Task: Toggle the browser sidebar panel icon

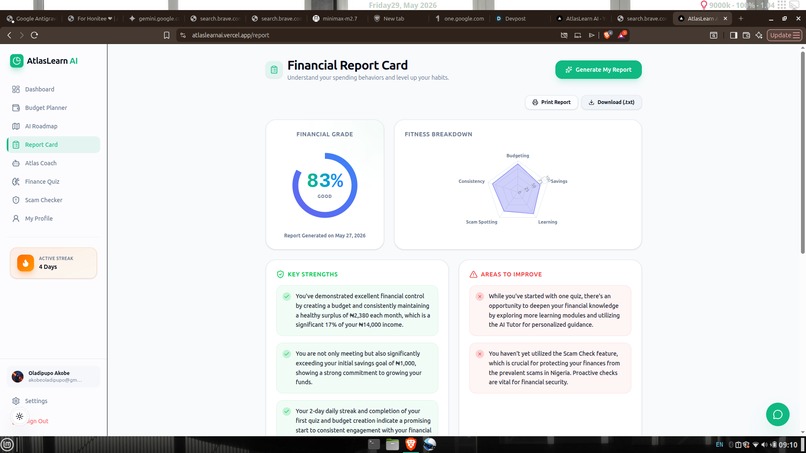Action: click(734, 35)
